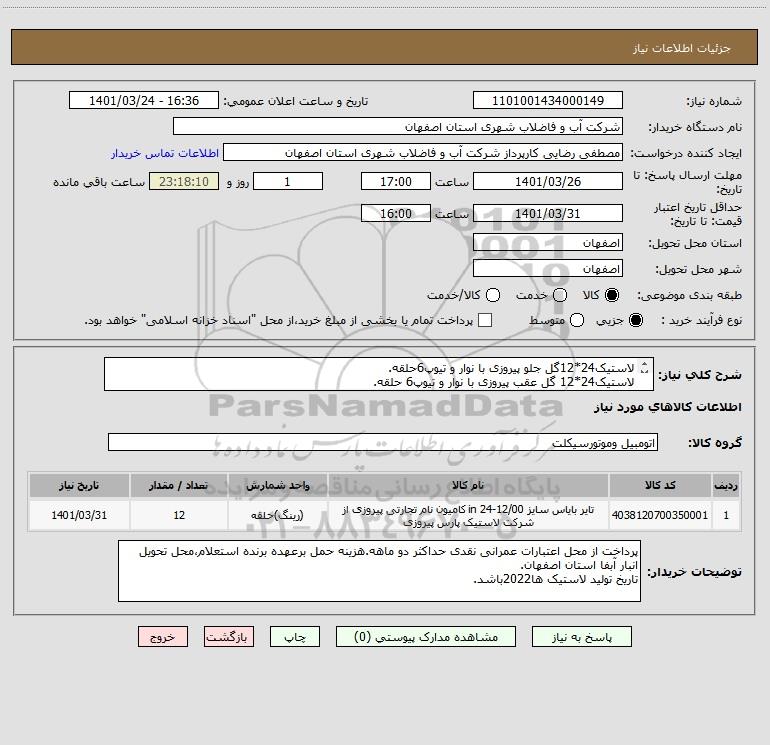This screenshot has width=770, height=745.
Task: Open مشاهده مدارک پیوستی (0) button
Action: click(x=426, y=637)
